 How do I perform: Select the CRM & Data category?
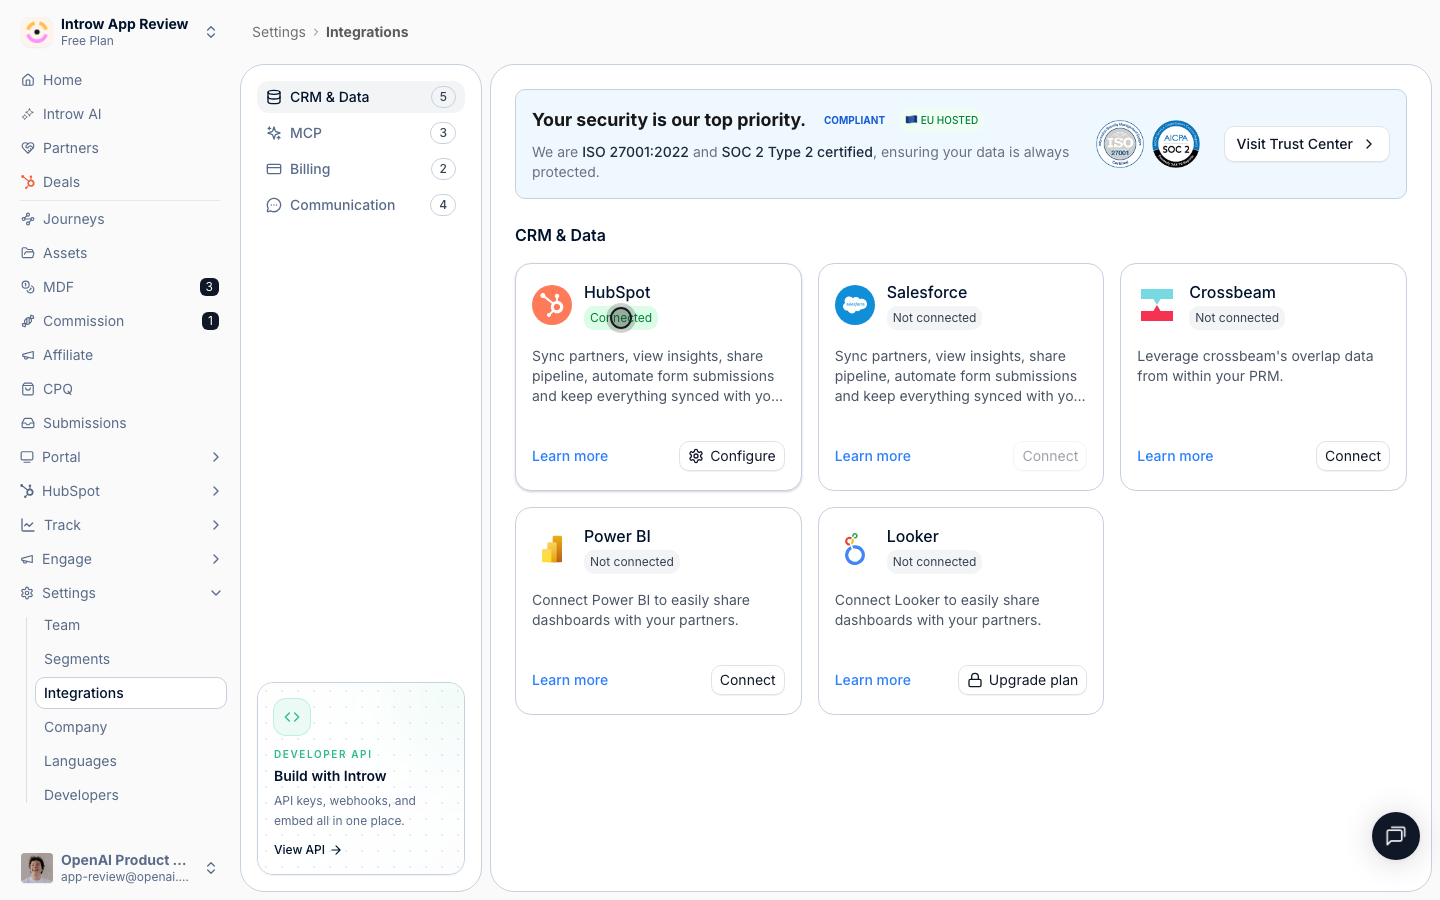361,97
